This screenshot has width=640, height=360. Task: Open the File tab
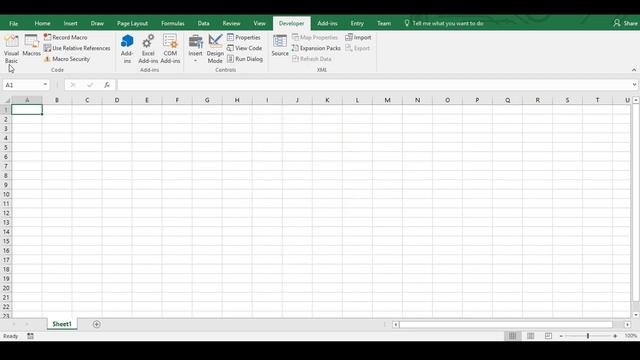[13, 23]
